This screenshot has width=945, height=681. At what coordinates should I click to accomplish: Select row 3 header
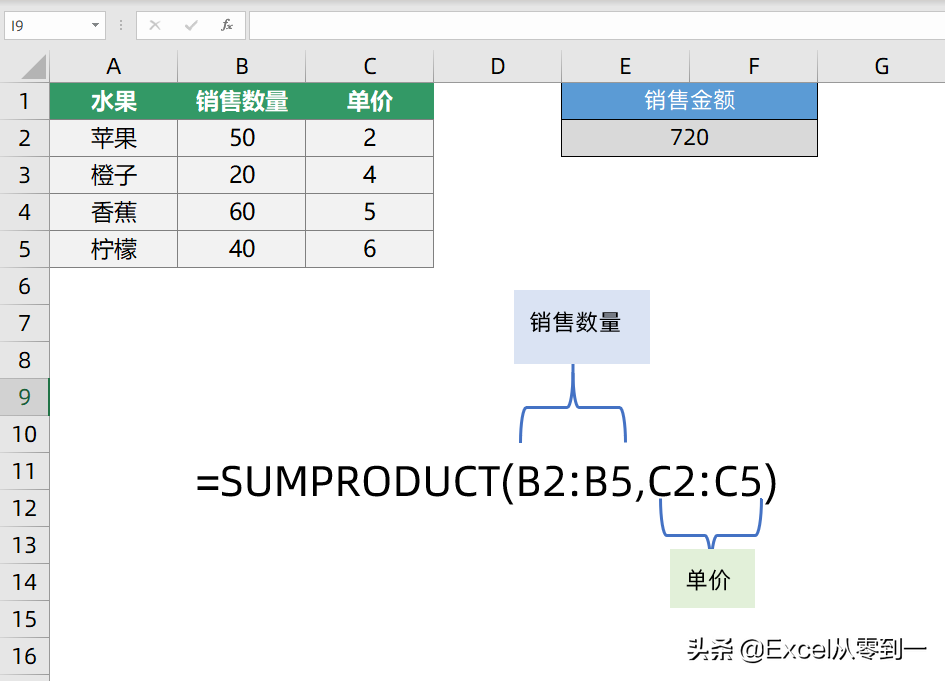(24, 175)
